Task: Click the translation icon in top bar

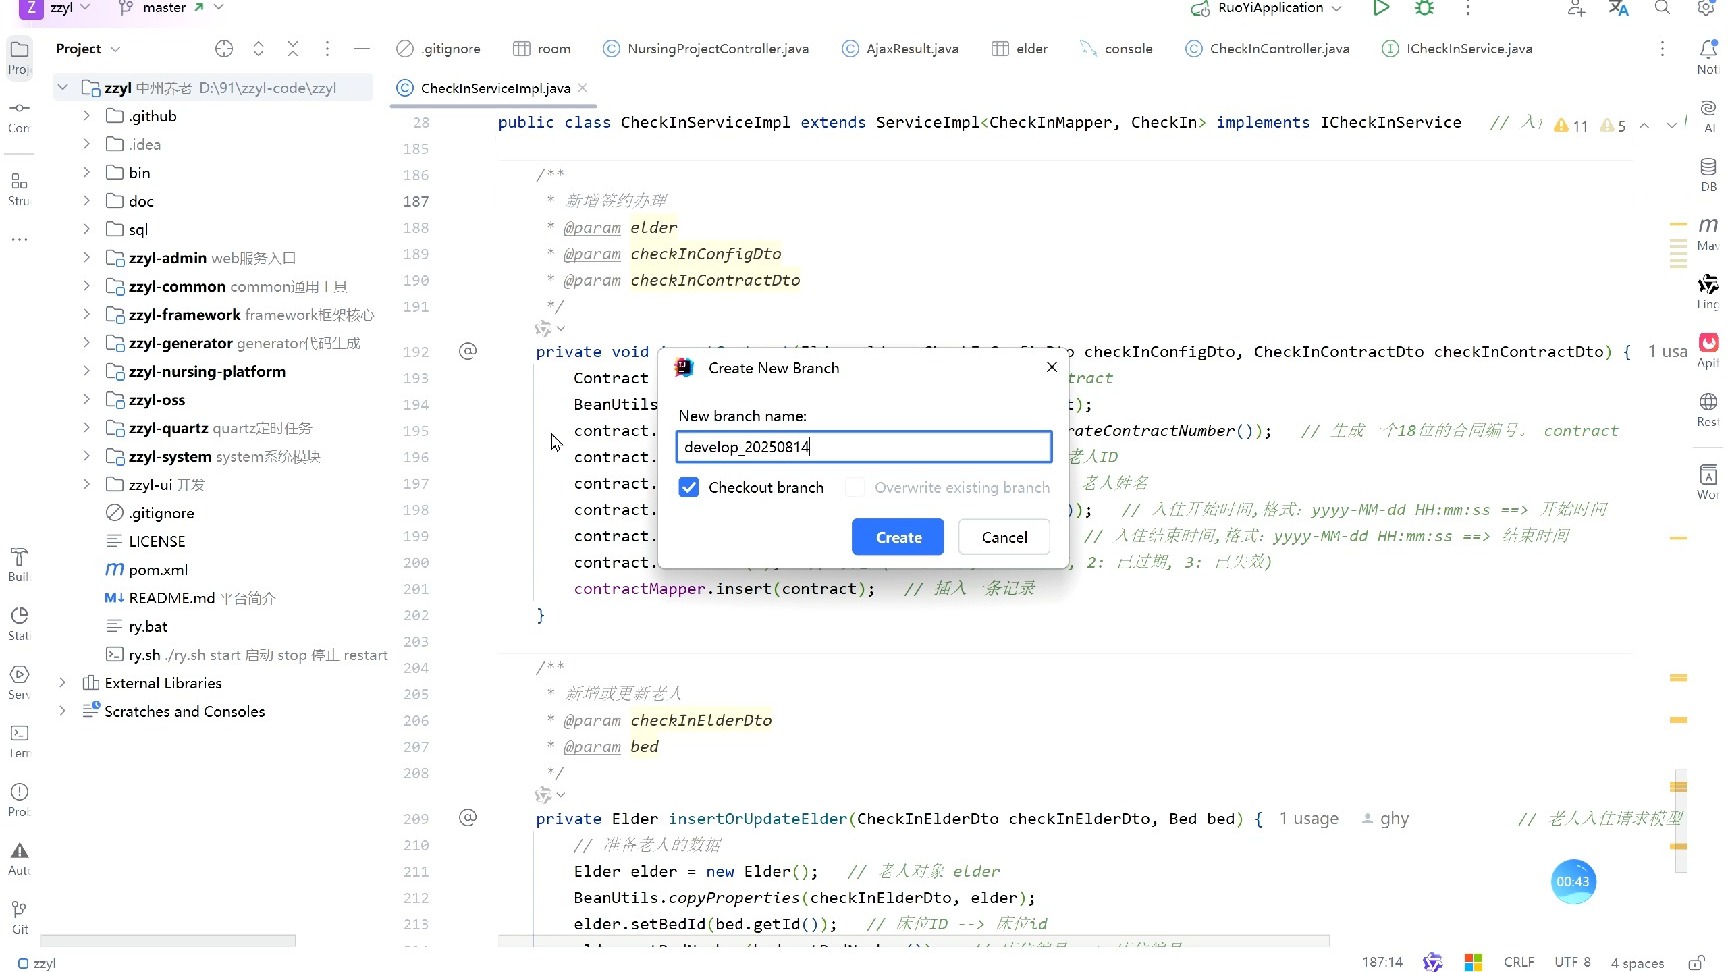Action: click(1619, 8)
